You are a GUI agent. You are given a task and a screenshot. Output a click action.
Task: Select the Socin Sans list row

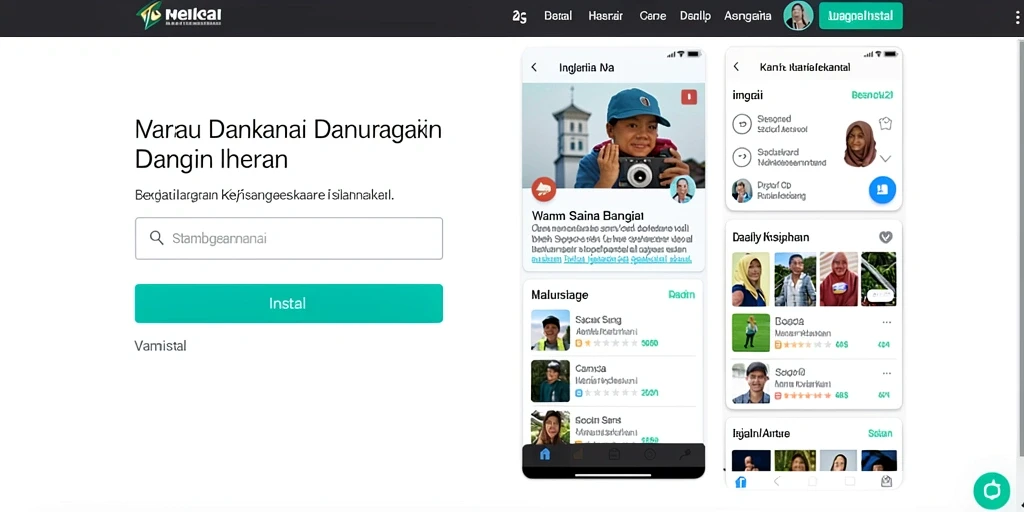[x=613, y=428]
